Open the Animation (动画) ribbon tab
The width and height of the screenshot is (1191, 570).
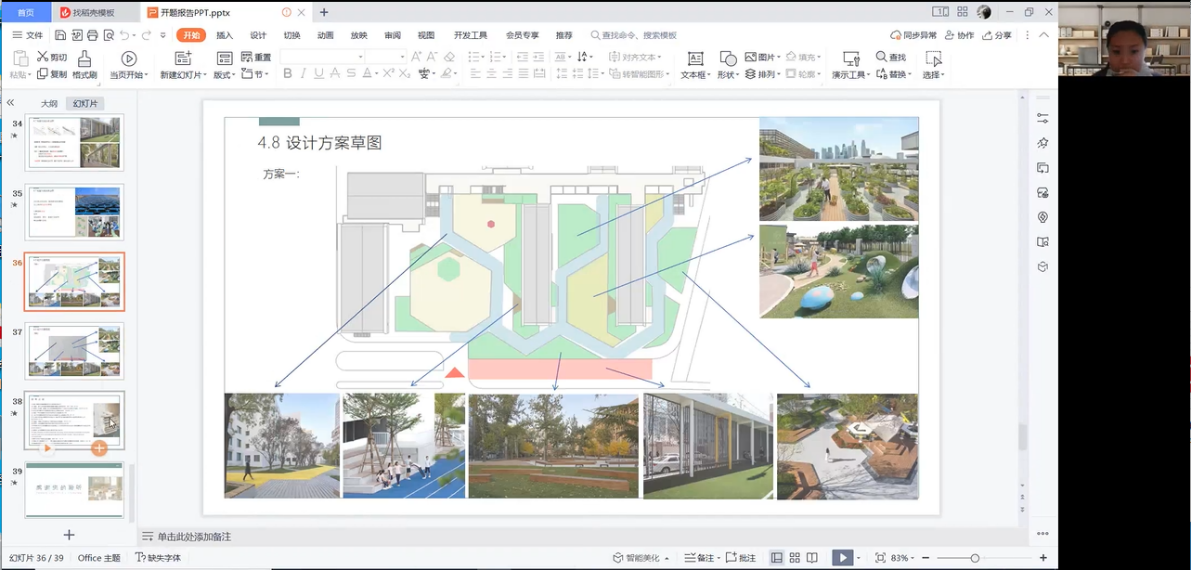(325, 35)
